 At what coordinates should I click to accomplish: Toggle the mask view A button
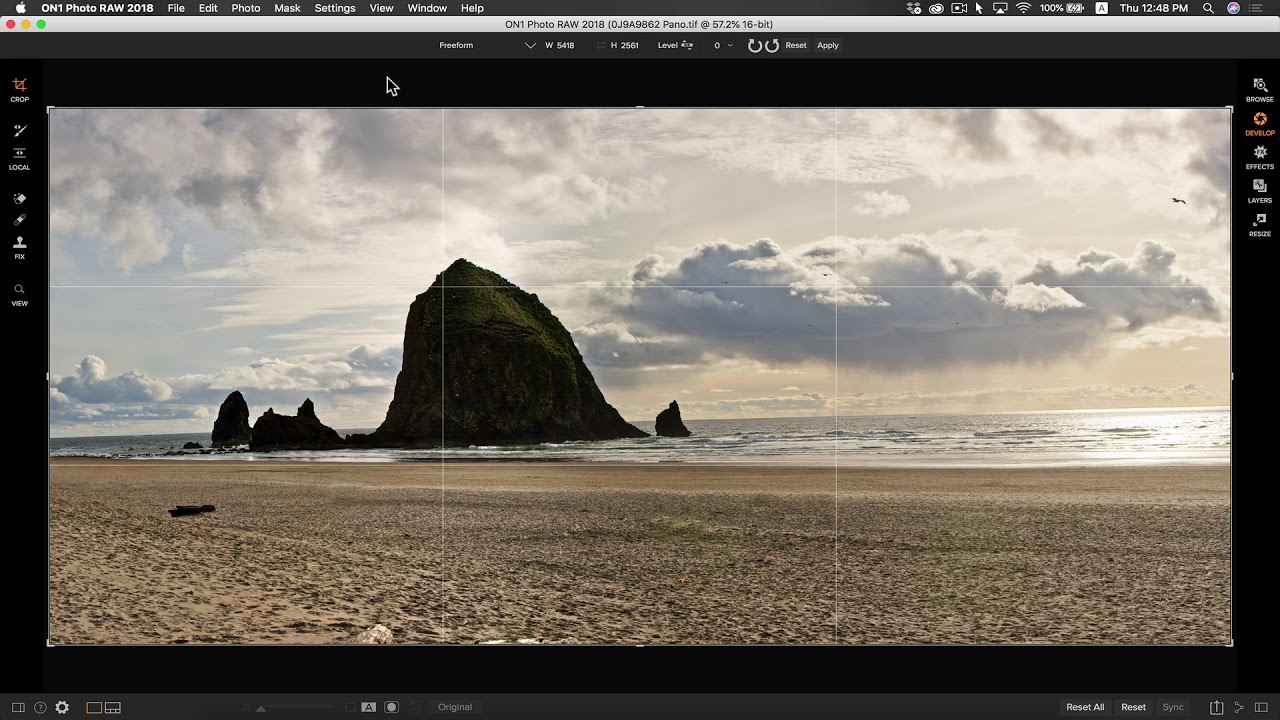point(368,707)
